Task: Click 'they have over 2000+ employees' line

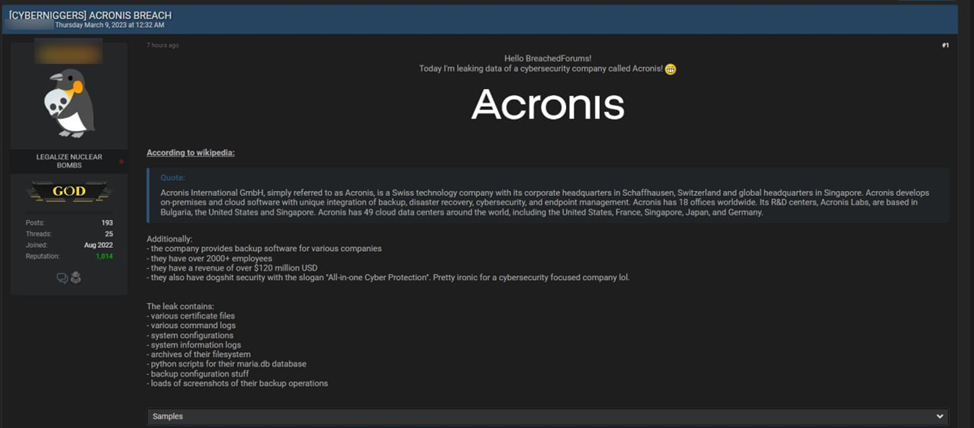Action: point(211,258)
